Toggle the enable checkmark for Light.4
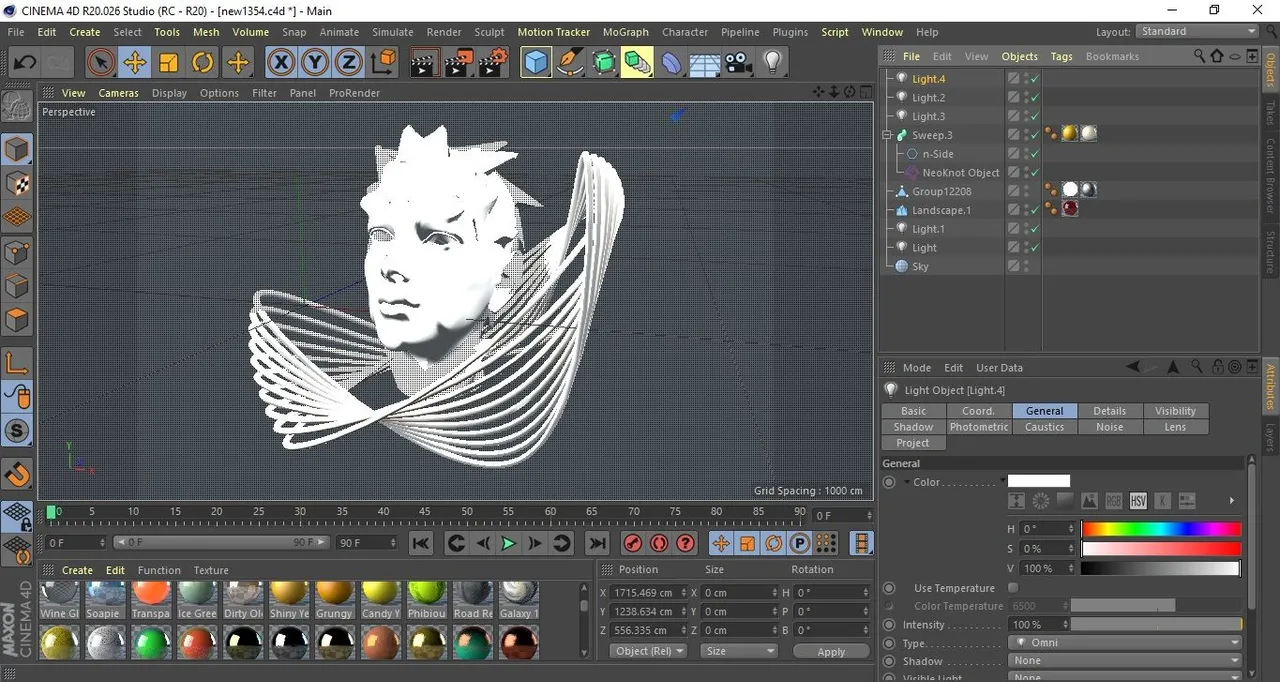 coord(1035,79)
